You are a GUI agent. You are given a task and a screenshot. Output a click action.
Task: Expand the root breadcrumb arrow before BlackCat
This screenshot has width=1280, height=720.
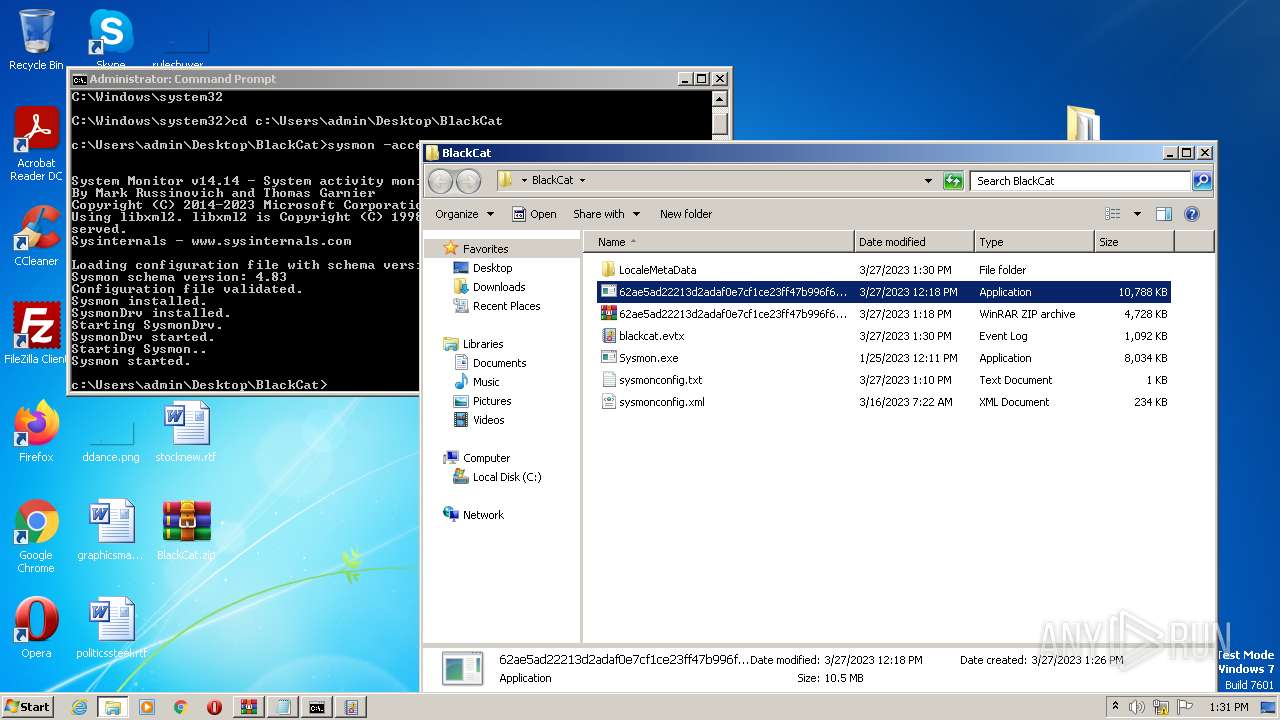[524, 181]
